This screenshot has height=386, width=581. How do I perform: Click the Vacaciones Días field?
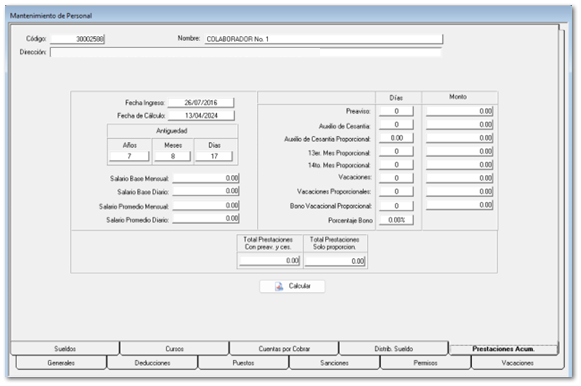(x=396, y=178)
